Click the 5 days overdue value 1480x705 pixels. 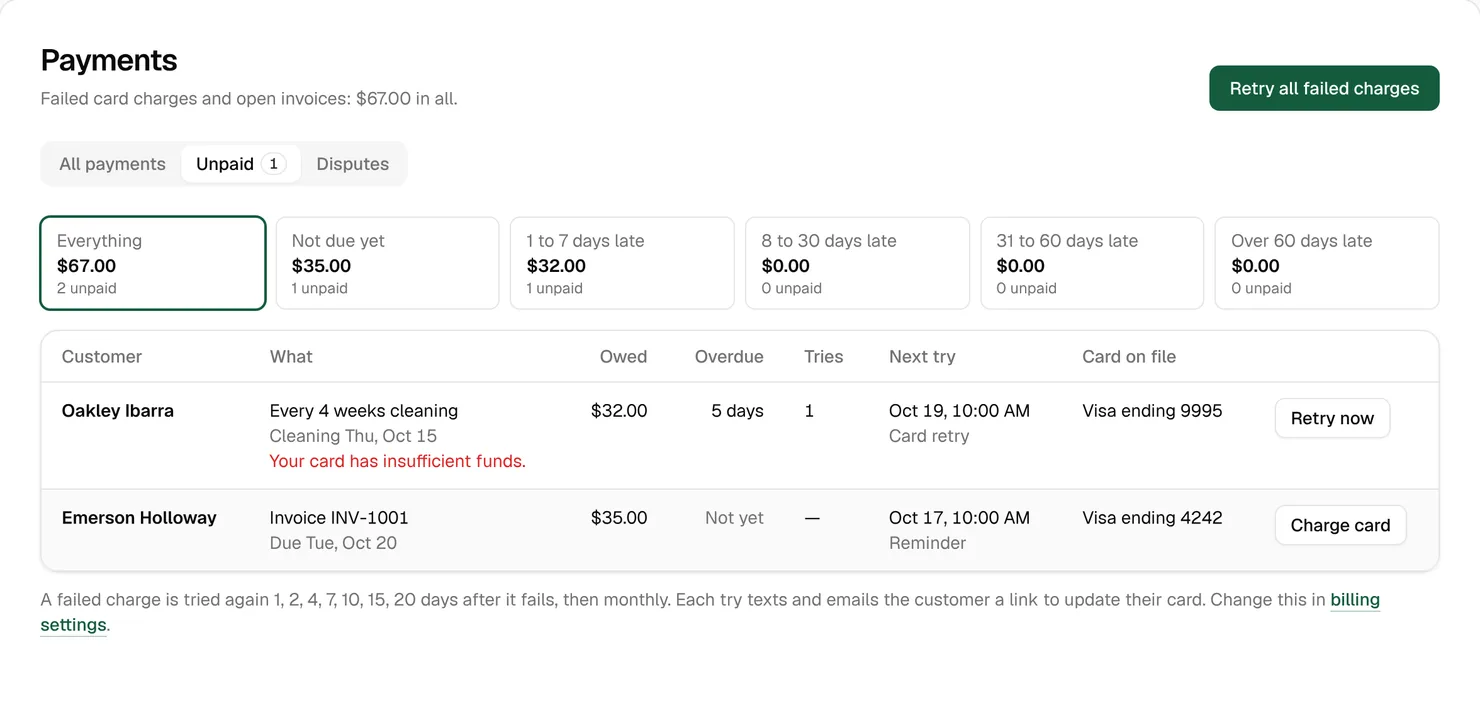[737, 411]
